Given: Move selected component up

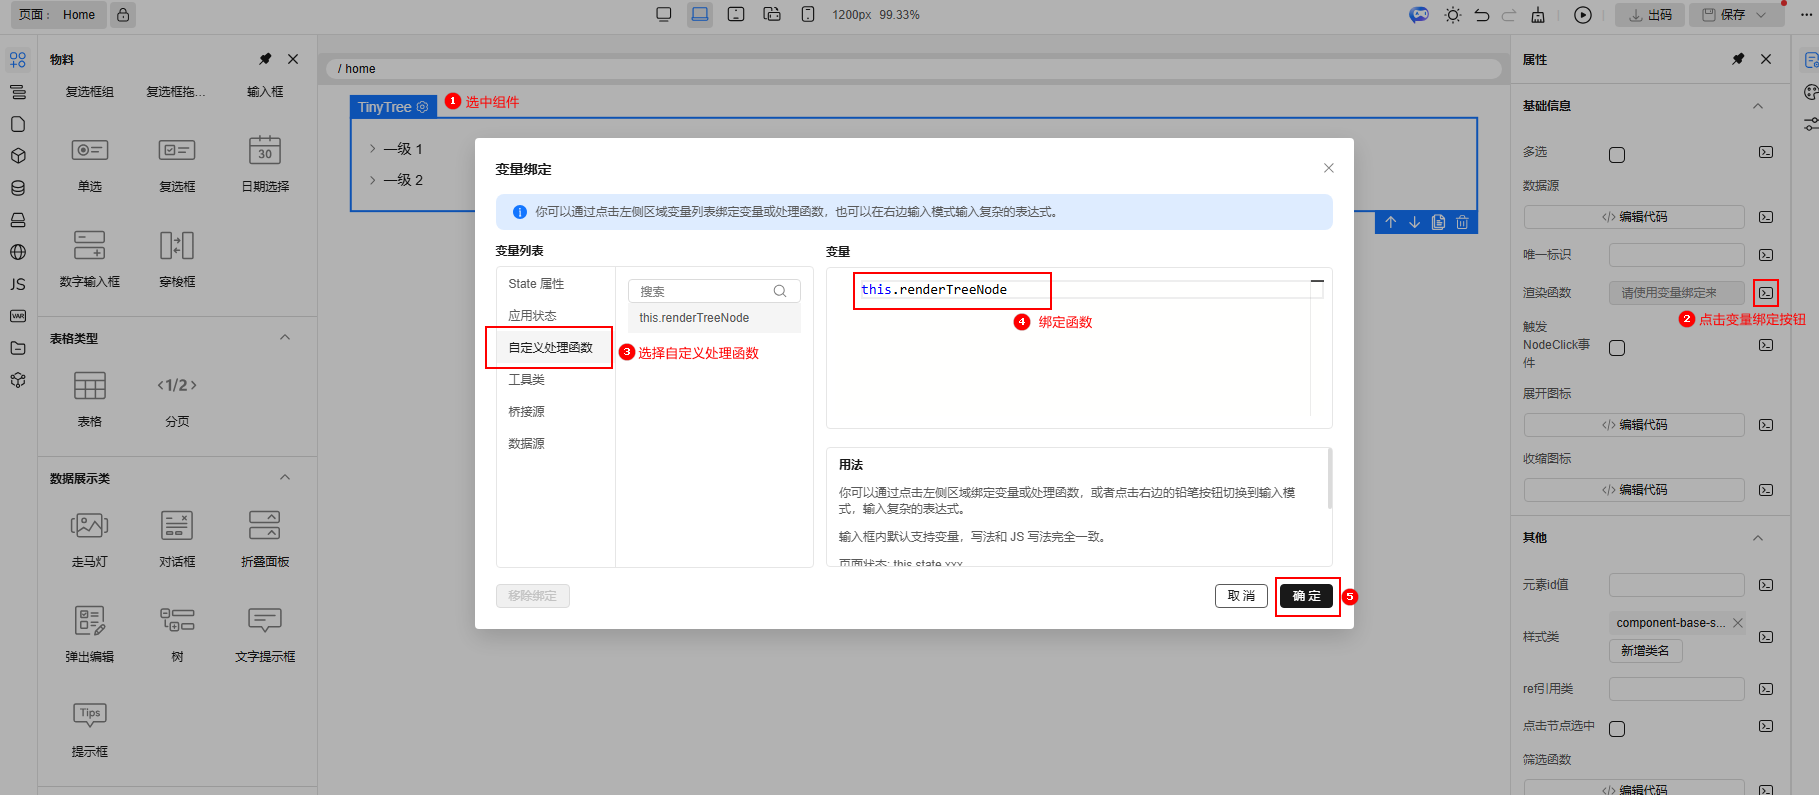Looking at the screenshot, I should [1390, 222].
